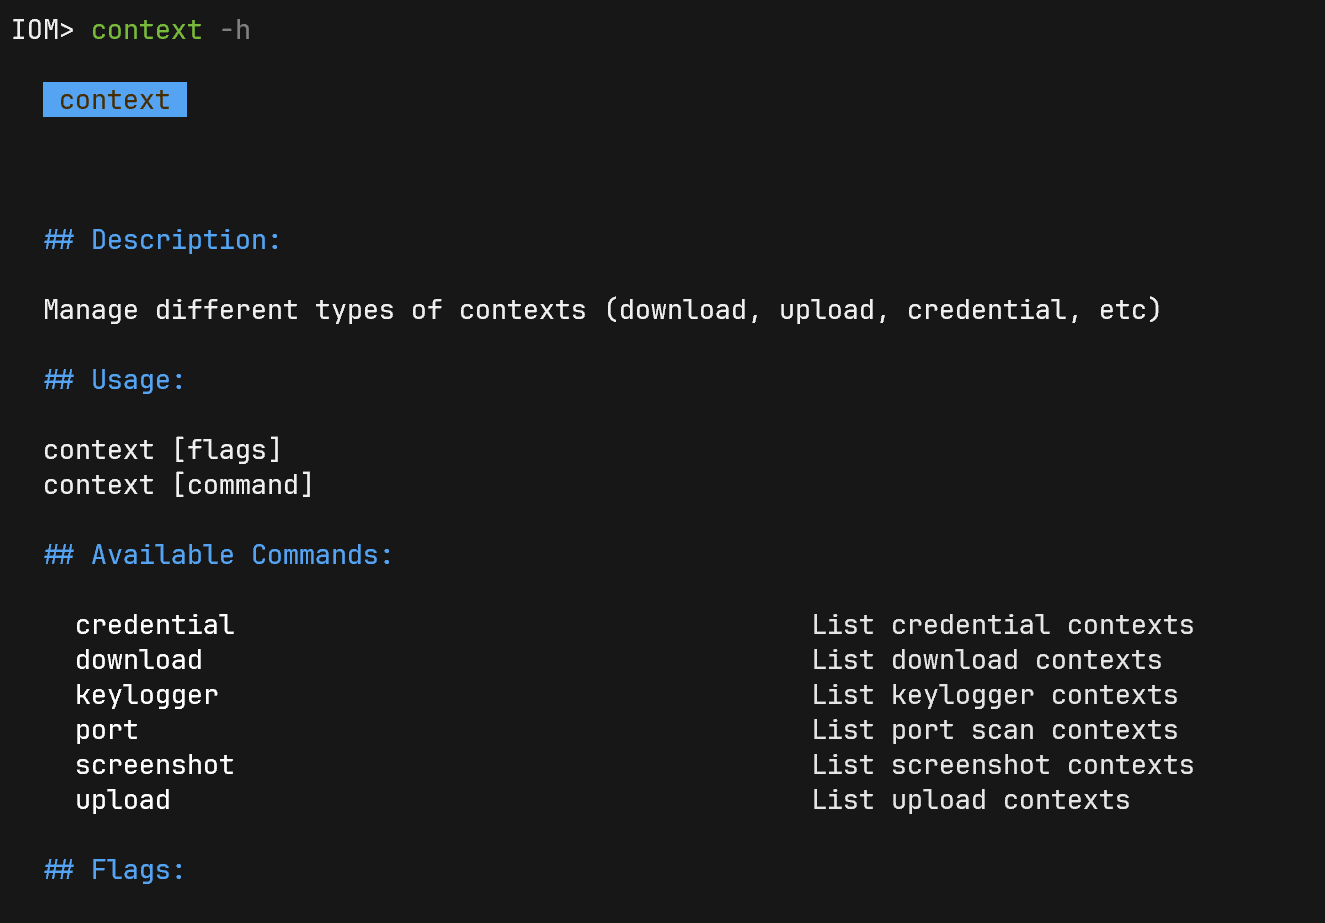Image resolution: width=1325 pixels, height=923 pixels.
Task: Click the IOM> prompt
Action: [x=42, y=30]
